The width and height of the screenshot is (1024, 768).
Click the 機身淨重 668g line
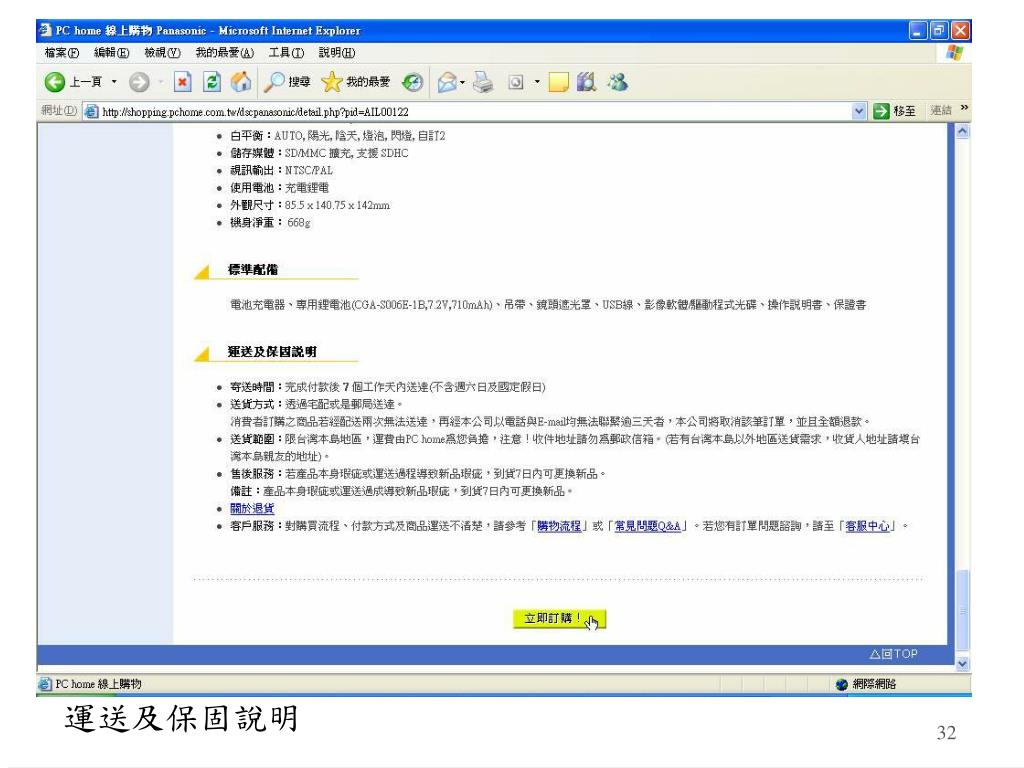coord(270,223)
